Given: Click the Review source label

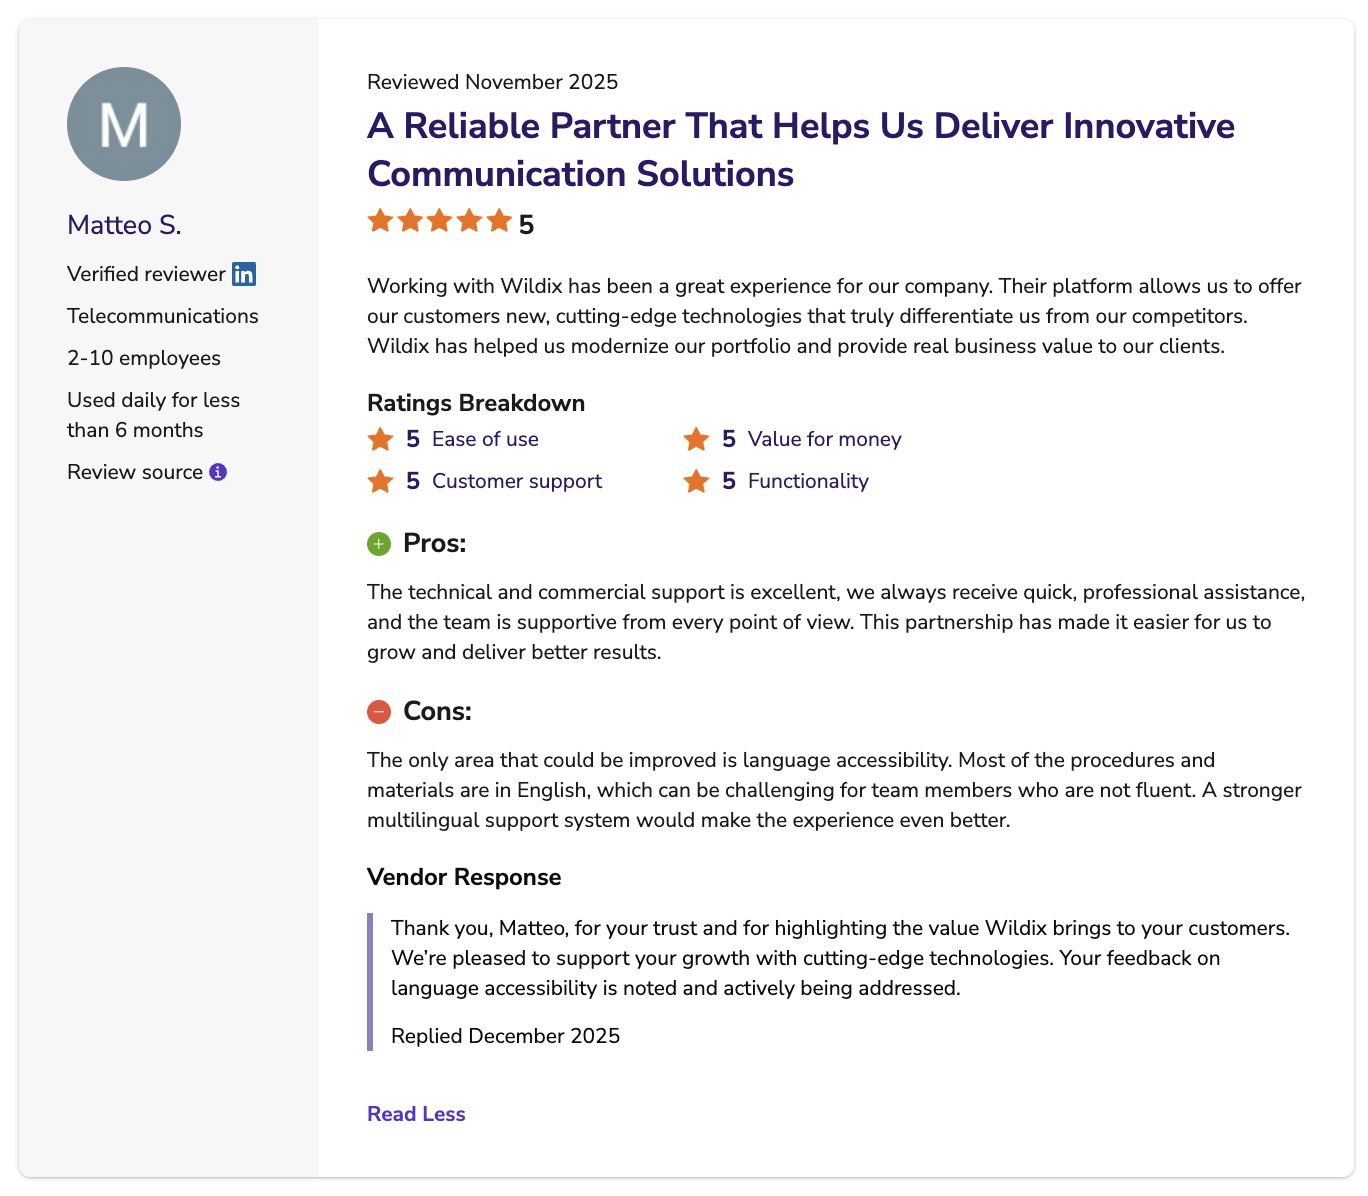Looking at the screenshot, I should (x=135, y=472).
